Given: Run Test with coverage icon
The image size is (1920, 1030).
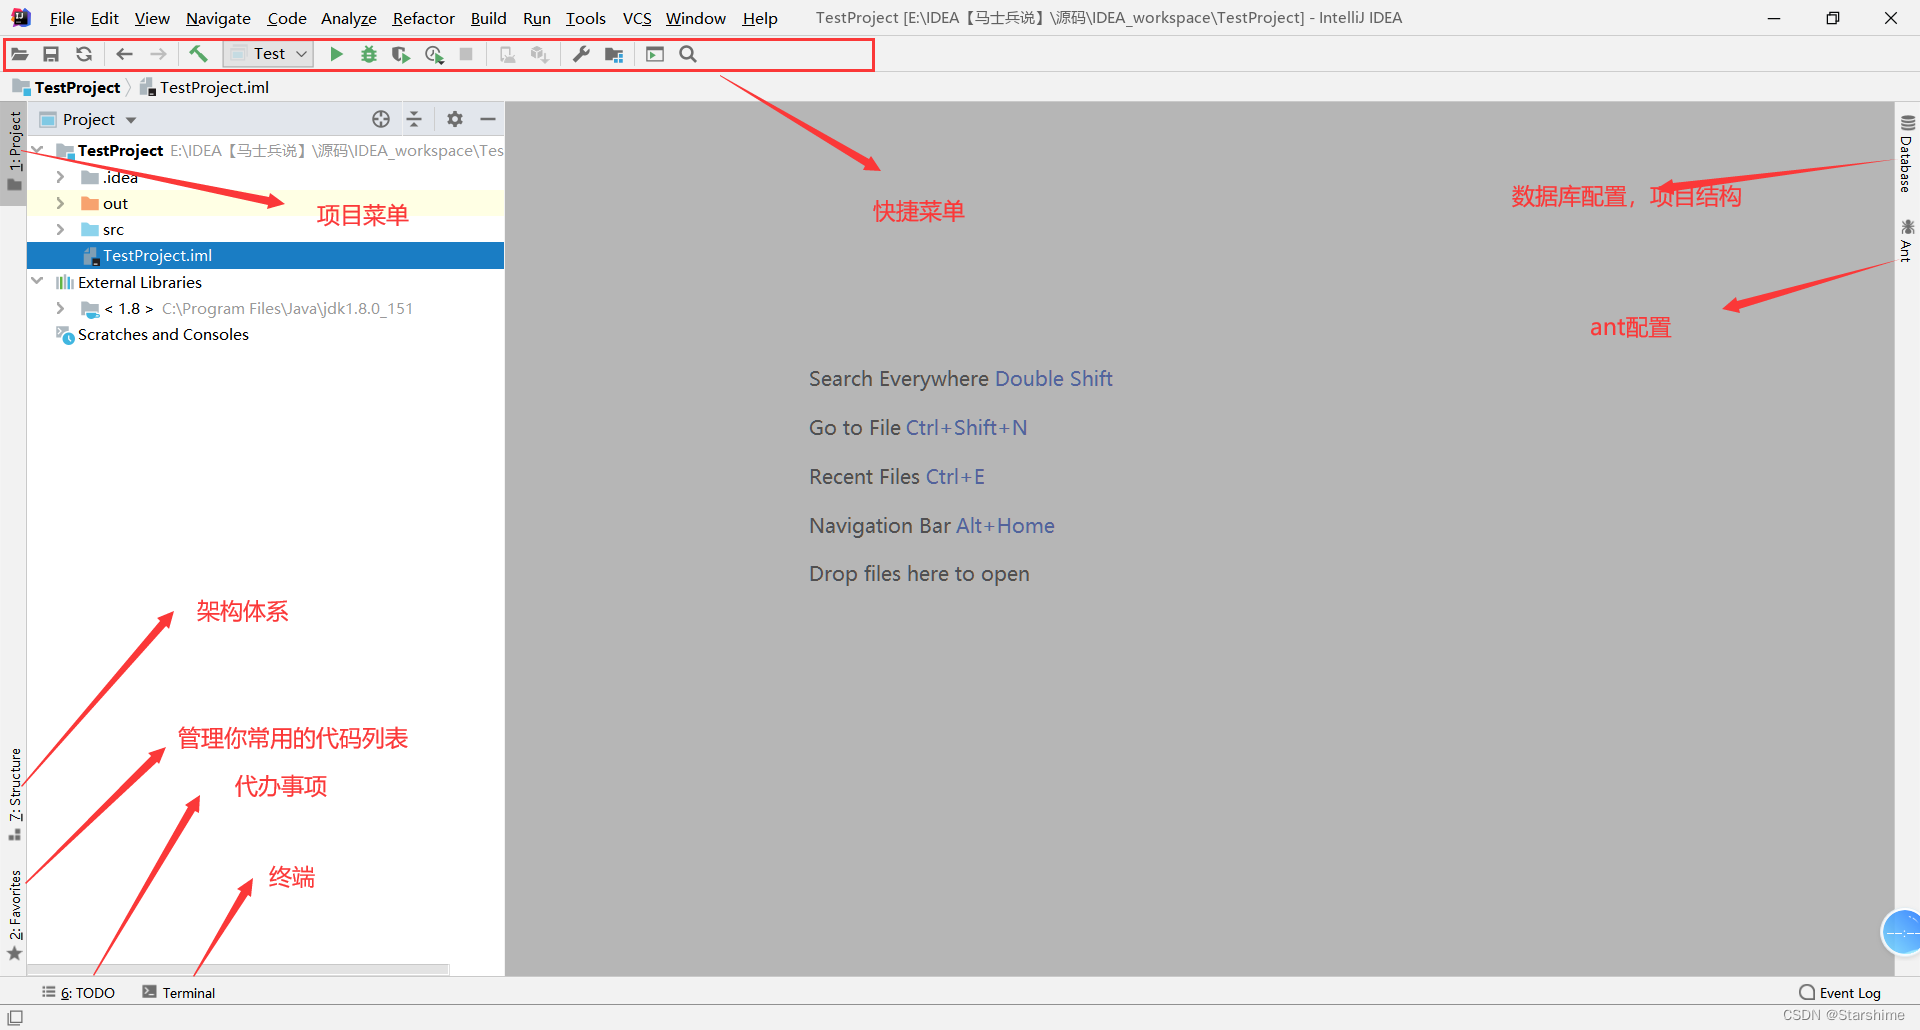Looking at the screenshot, I should tap(401, 54).
